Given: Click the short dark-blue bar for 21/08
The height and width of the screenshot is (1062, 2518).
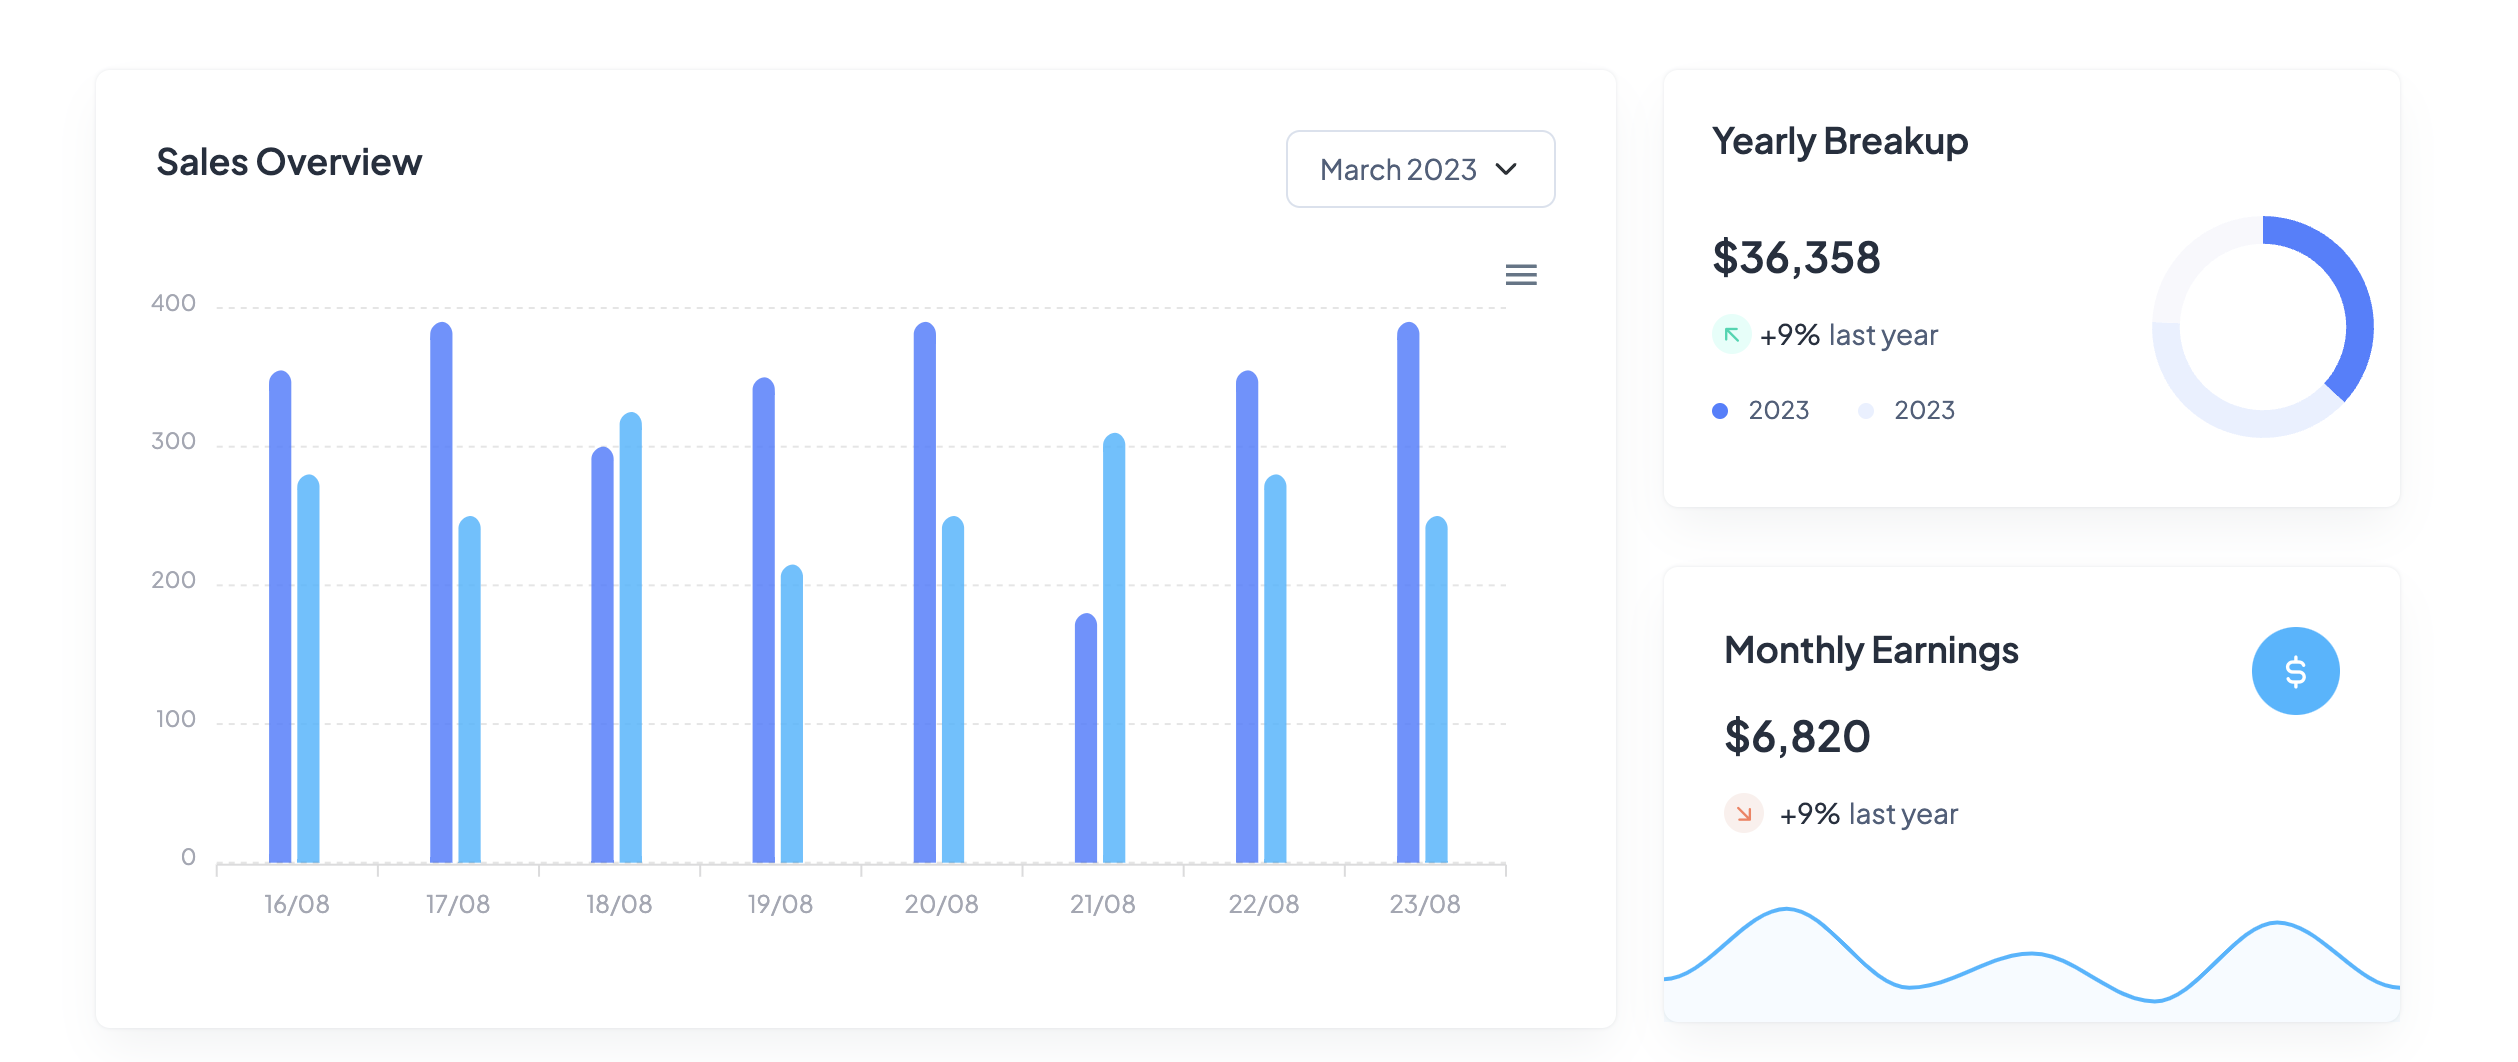Looking at the screenshot, I should click(x=1086, y=738).
